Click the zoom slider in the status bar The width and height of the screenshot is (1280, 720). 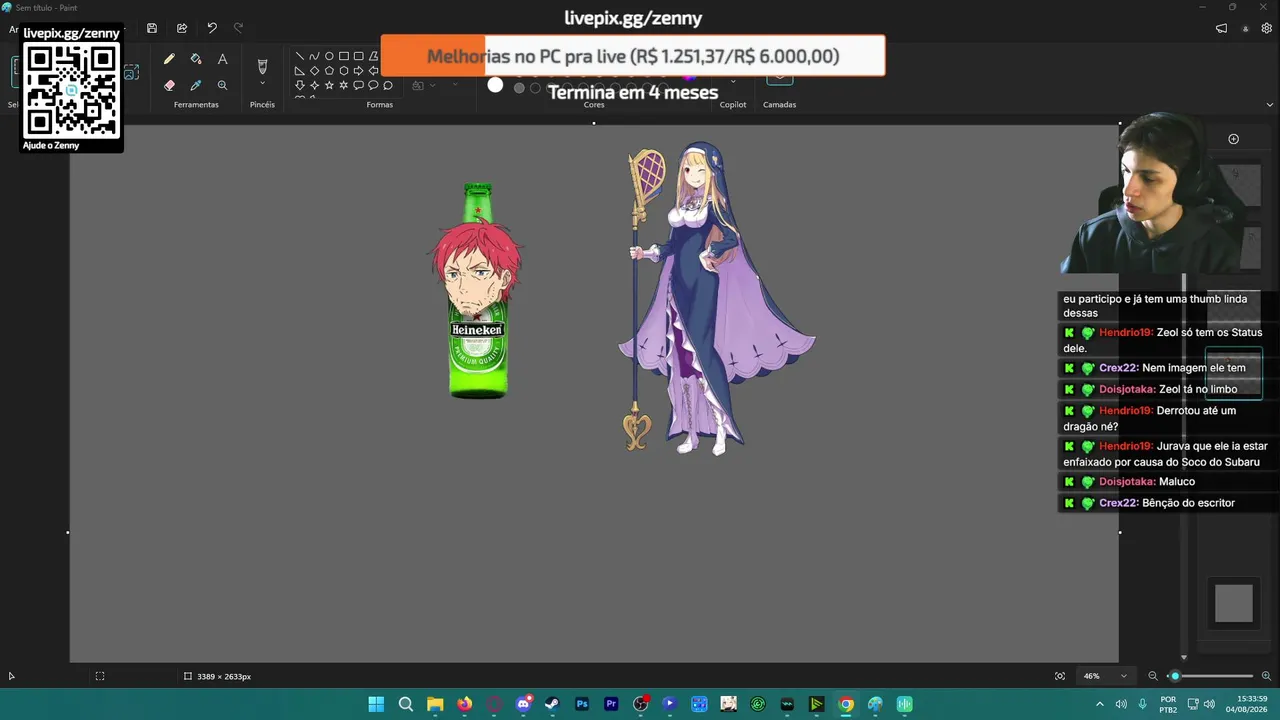pyautogui.click(x=1210, y=676)
